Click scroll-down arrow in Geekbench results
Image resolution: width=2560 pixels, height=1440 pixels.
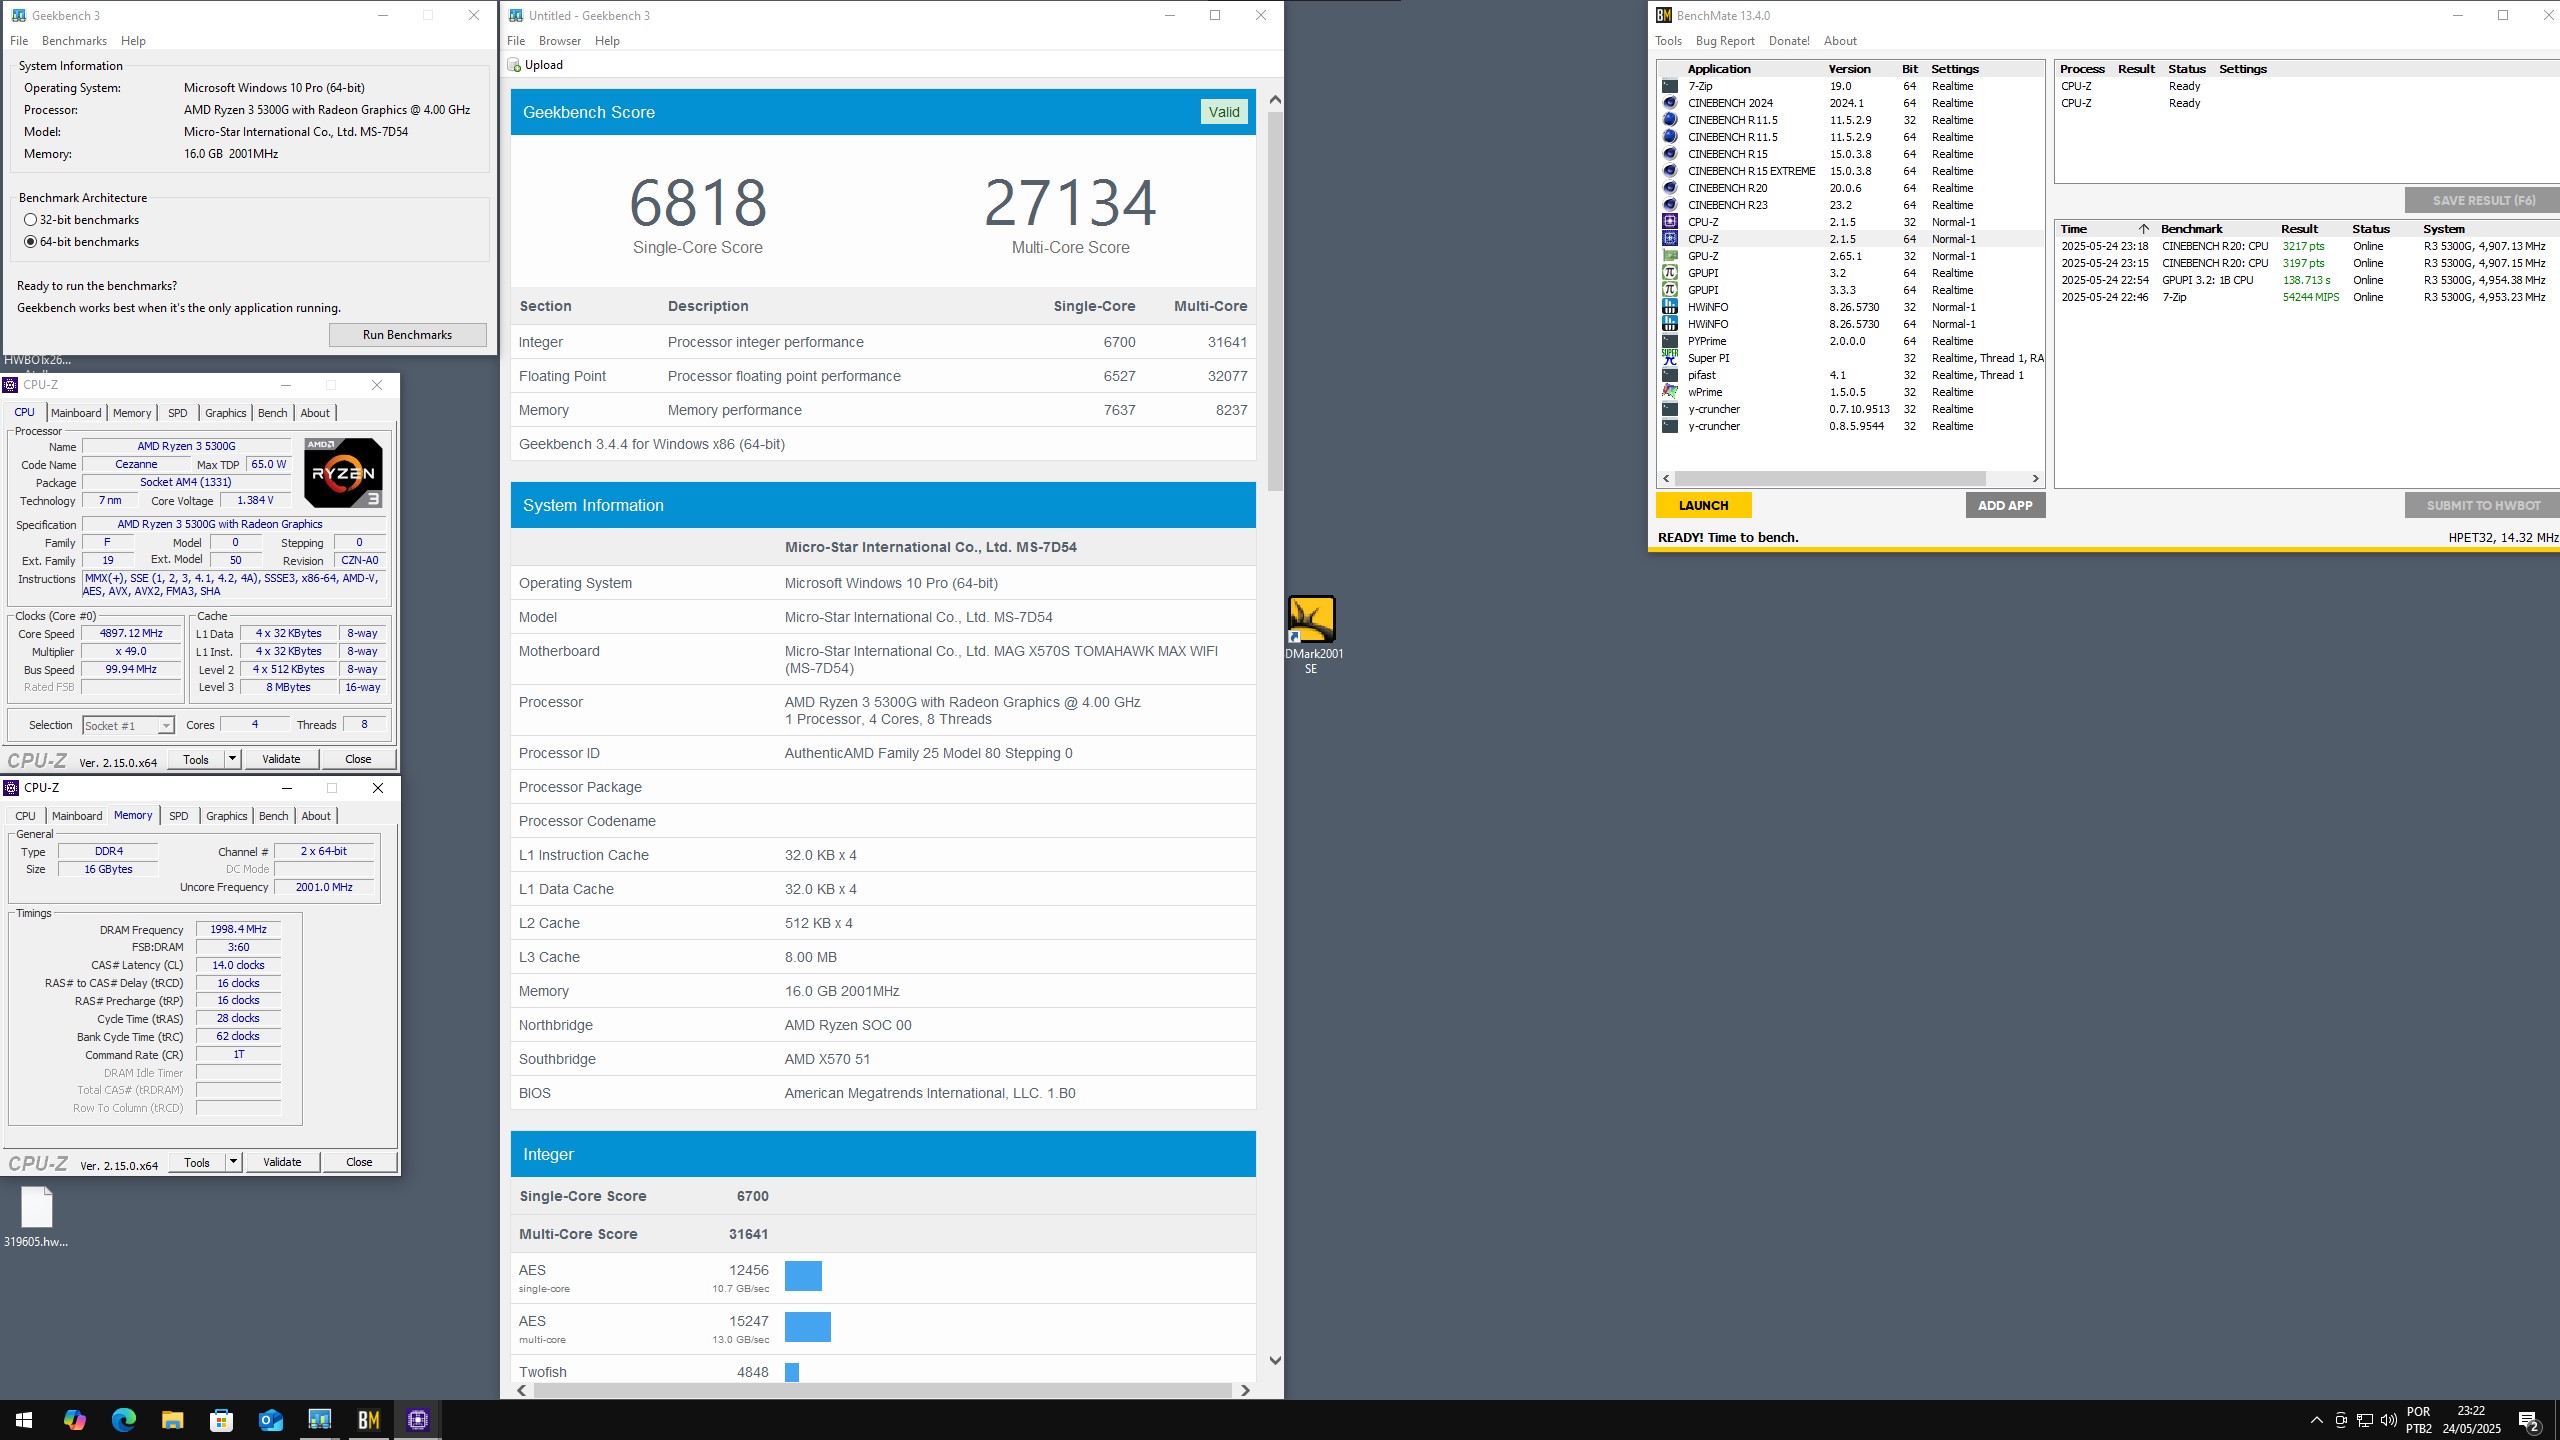(x=1275, y=1360)
